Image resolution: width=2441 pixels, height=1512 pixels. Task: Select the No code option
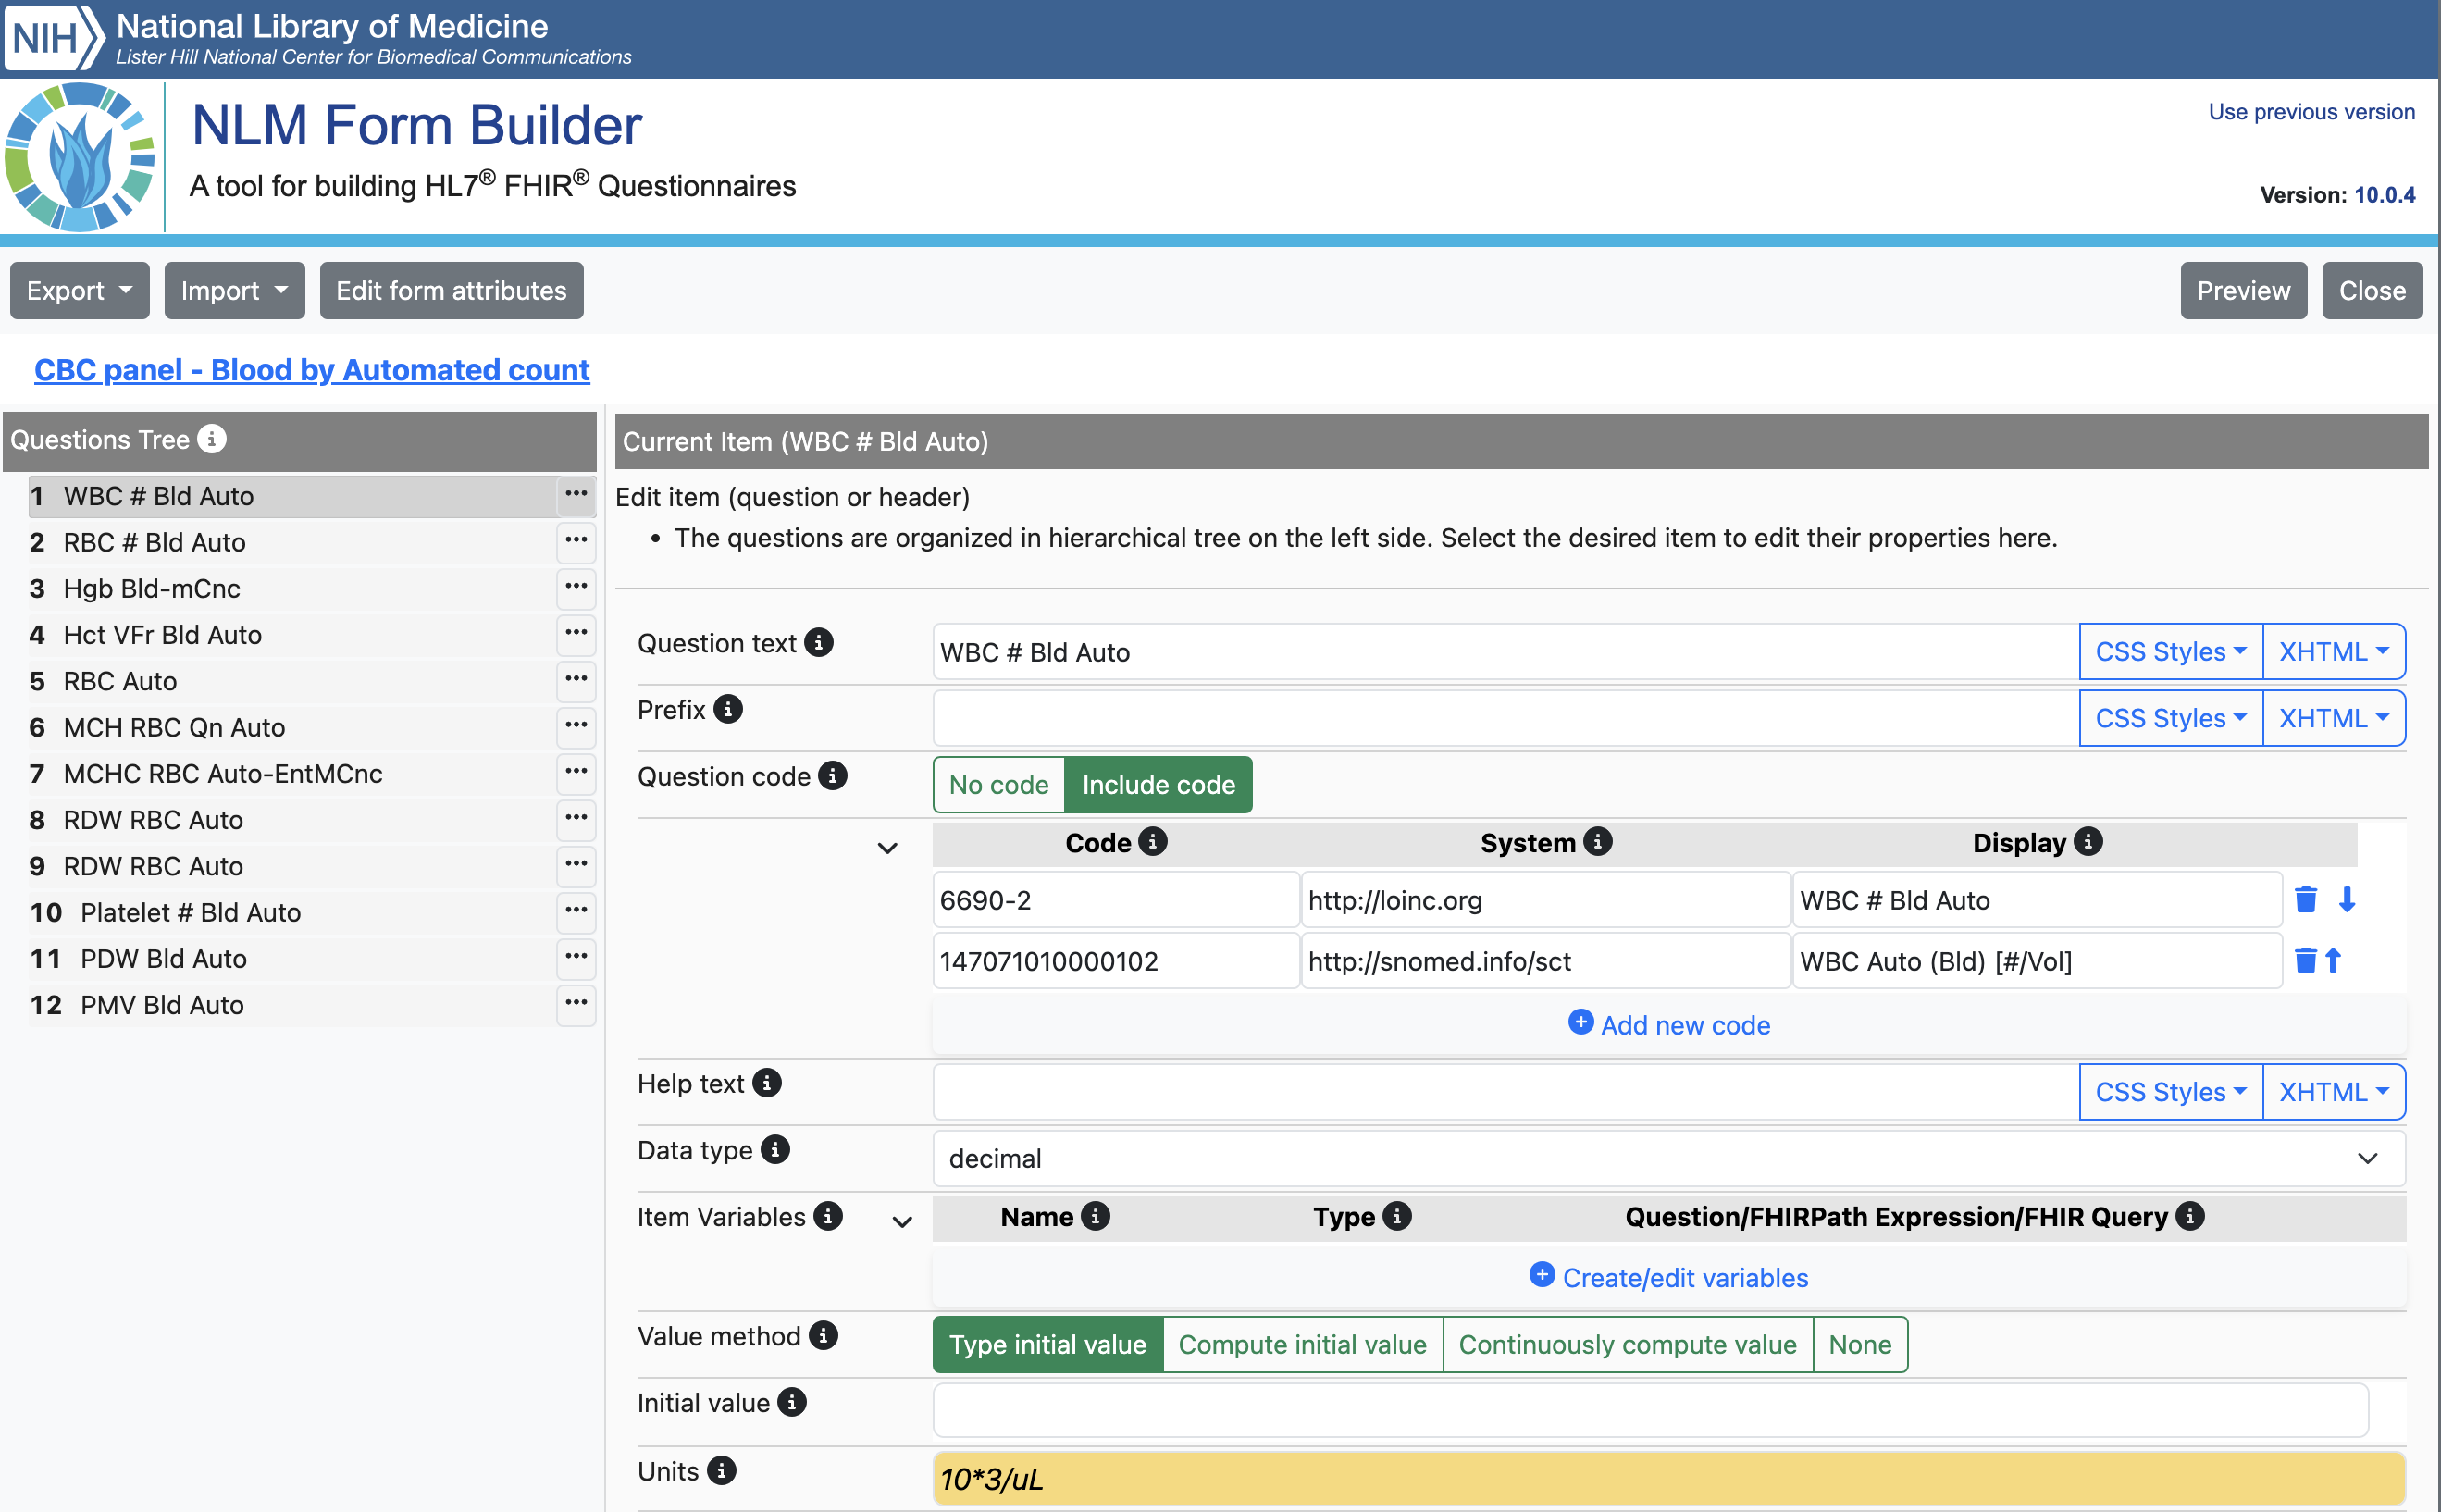click(x=998, y=785)
